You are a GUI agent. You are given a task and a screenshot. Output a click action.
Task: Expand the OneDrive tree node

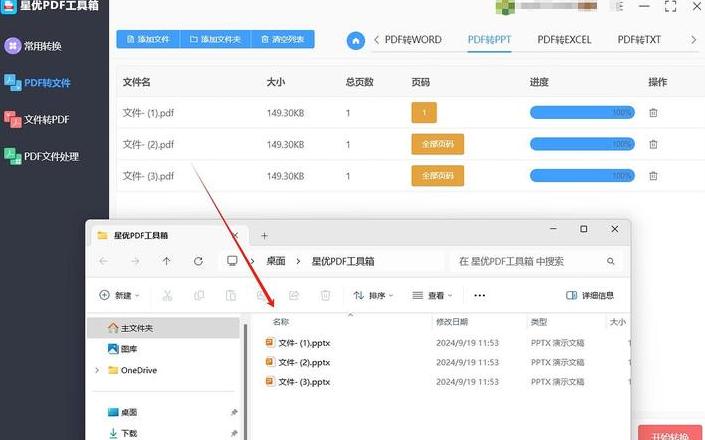pyautogui.click(x=97, y=370)
